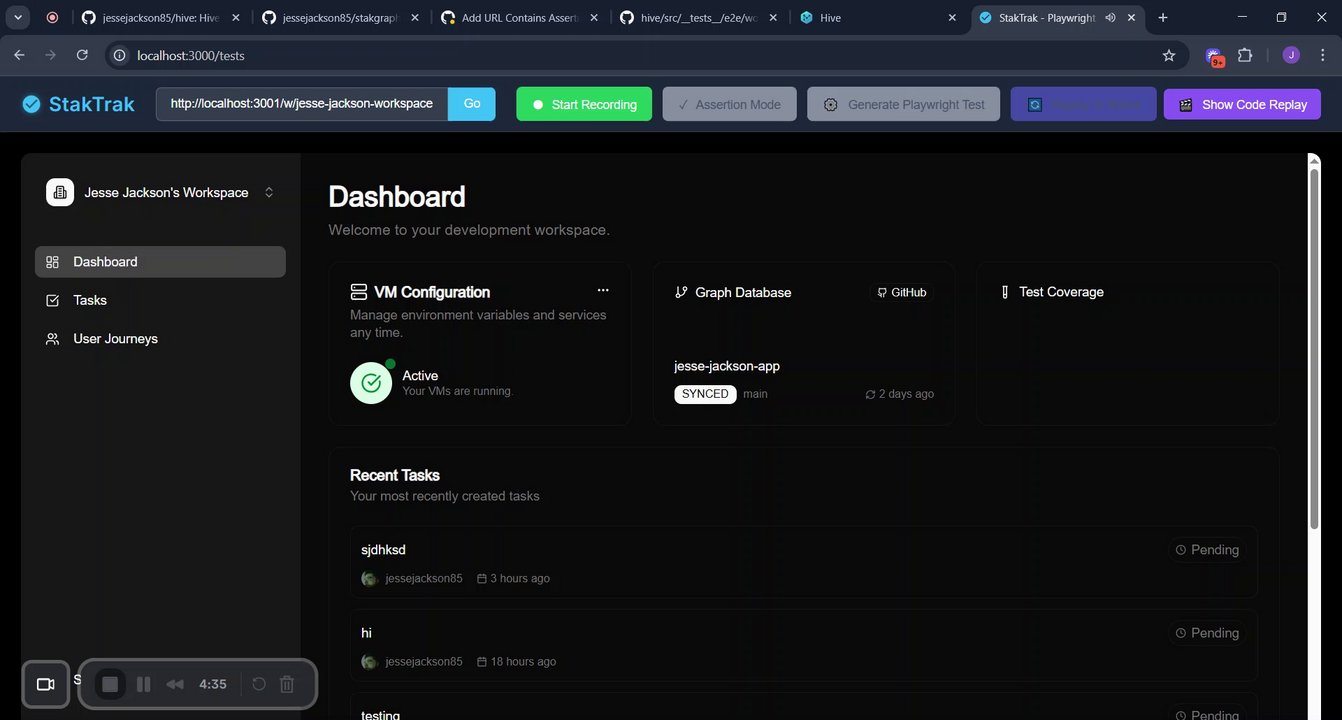Click the workspace building icon
This screenshot has height=720, width=1342.
(60, 192)
